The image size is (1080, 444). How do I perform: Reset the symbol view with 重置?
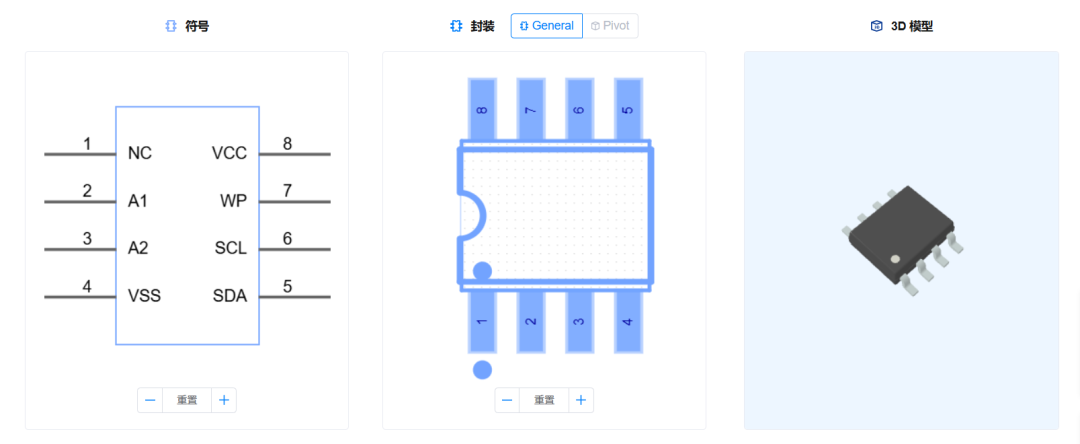tap(187, 400)
